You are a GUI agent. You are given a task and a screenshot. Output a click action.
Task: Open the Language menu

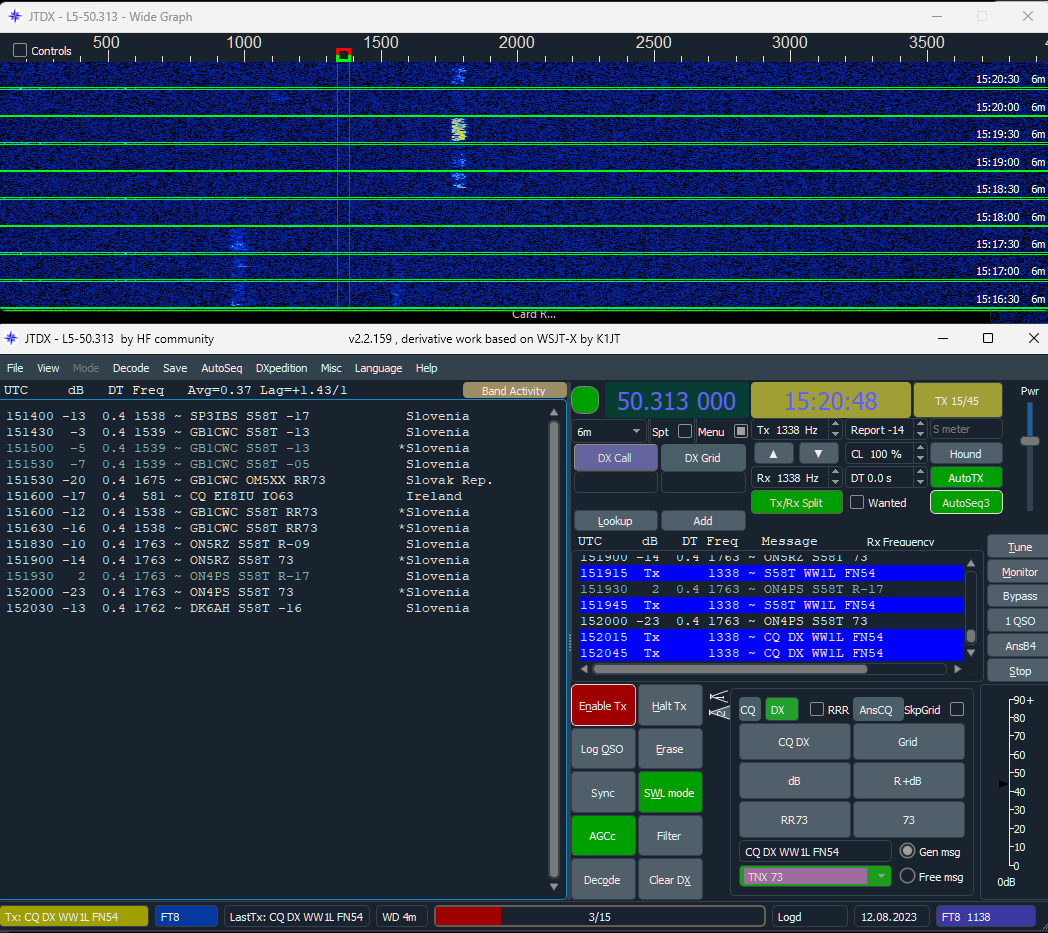point(378,368)
